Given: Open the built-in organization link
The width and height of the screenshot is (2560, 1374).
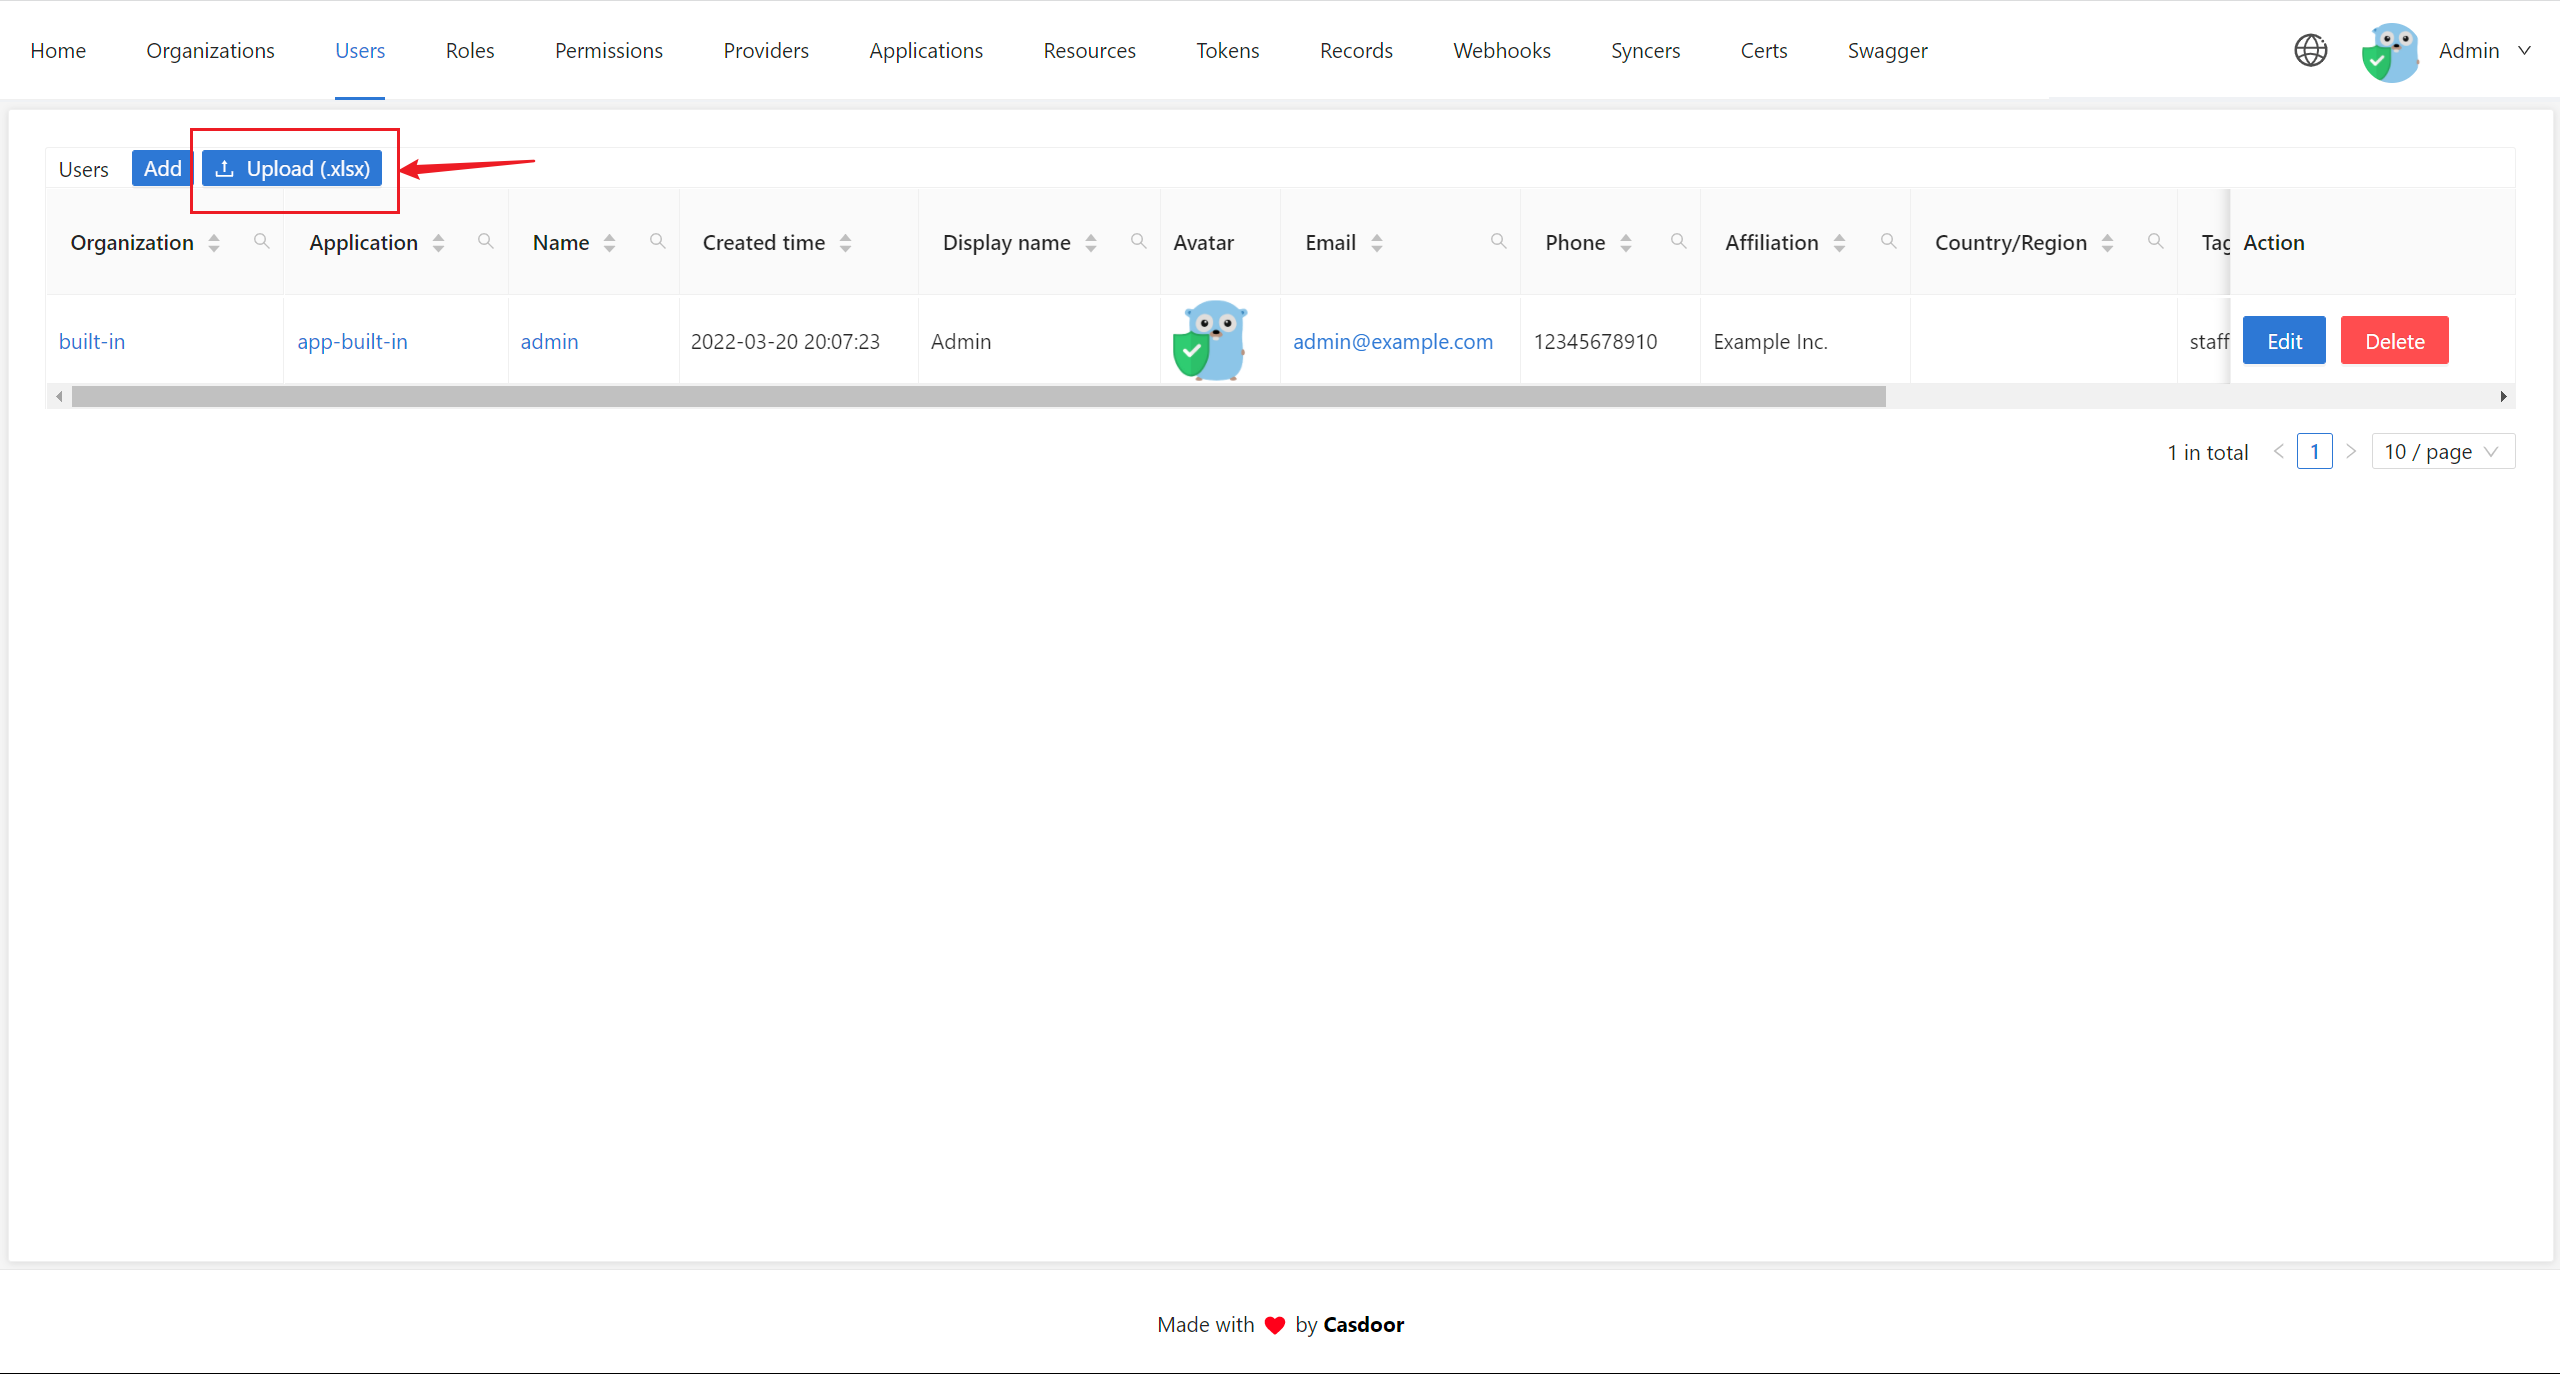Looking at the screenshot, I should click(91, 341).
